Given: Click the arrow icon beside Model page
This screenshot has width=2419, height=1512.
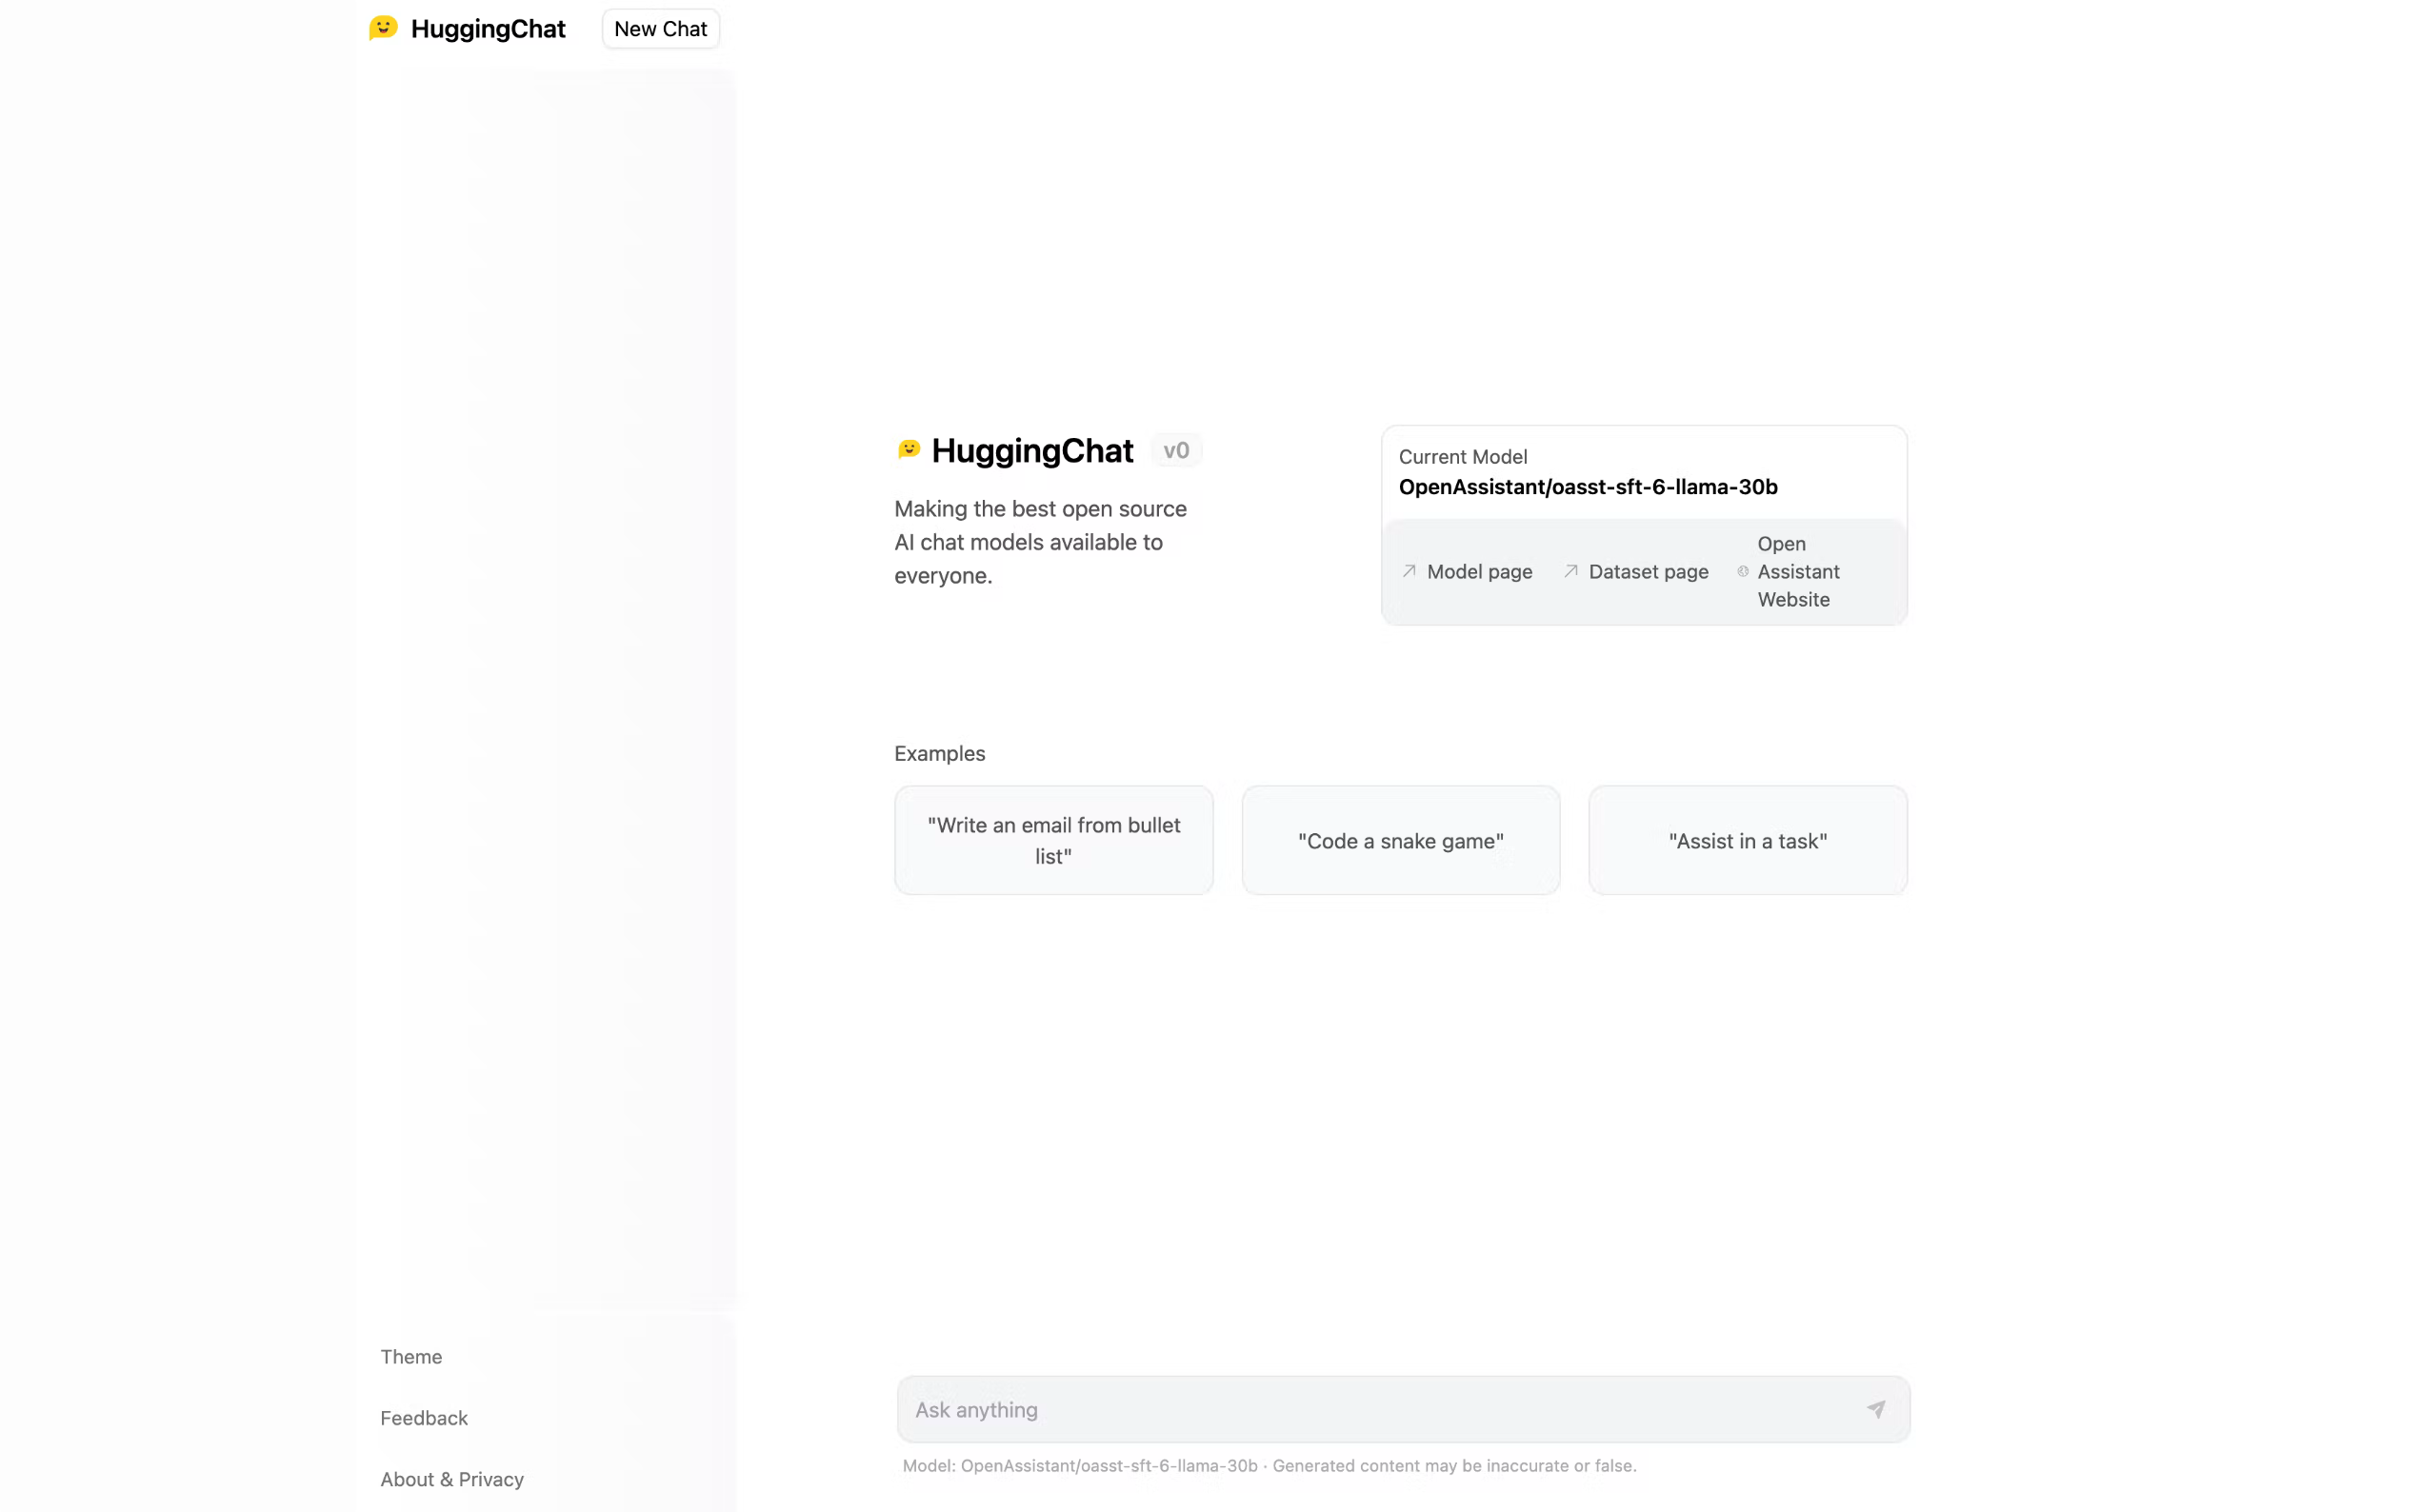Looking at the screenshot, I should pyautogui.click(x=1409, y=571).
